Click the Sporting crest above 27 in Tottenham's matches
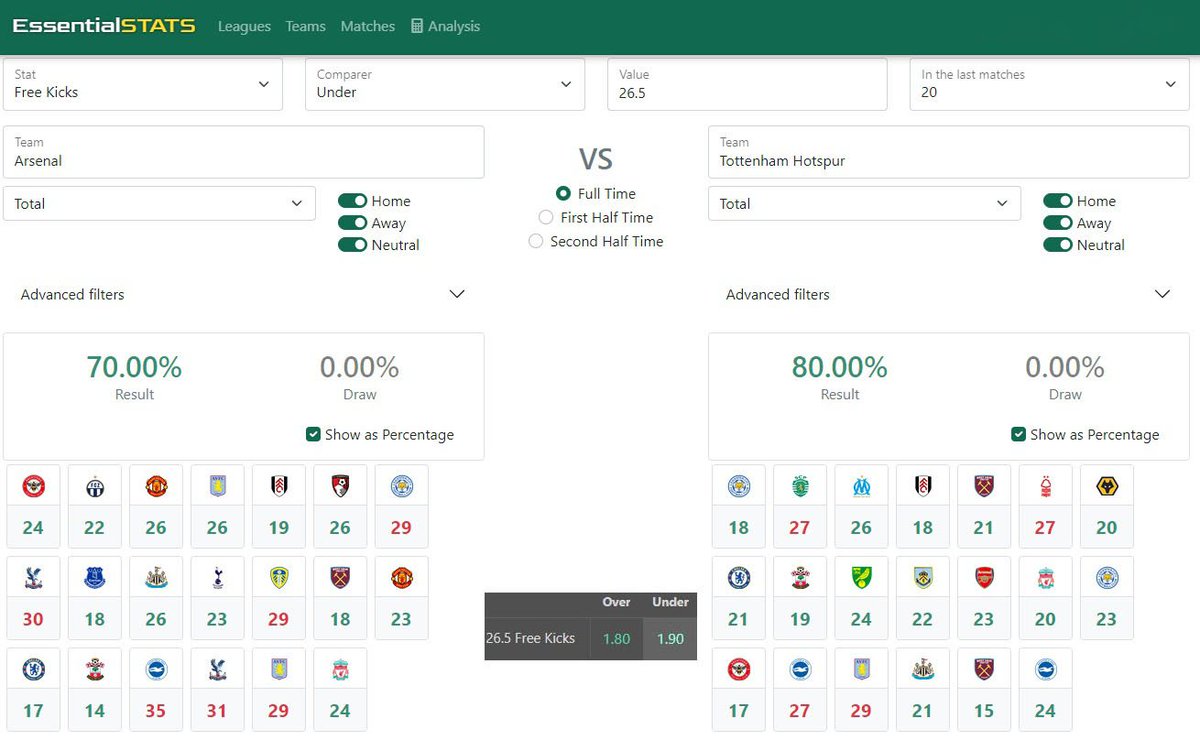This screenshot has height=740, width=1200. click(x=800, y=487)
